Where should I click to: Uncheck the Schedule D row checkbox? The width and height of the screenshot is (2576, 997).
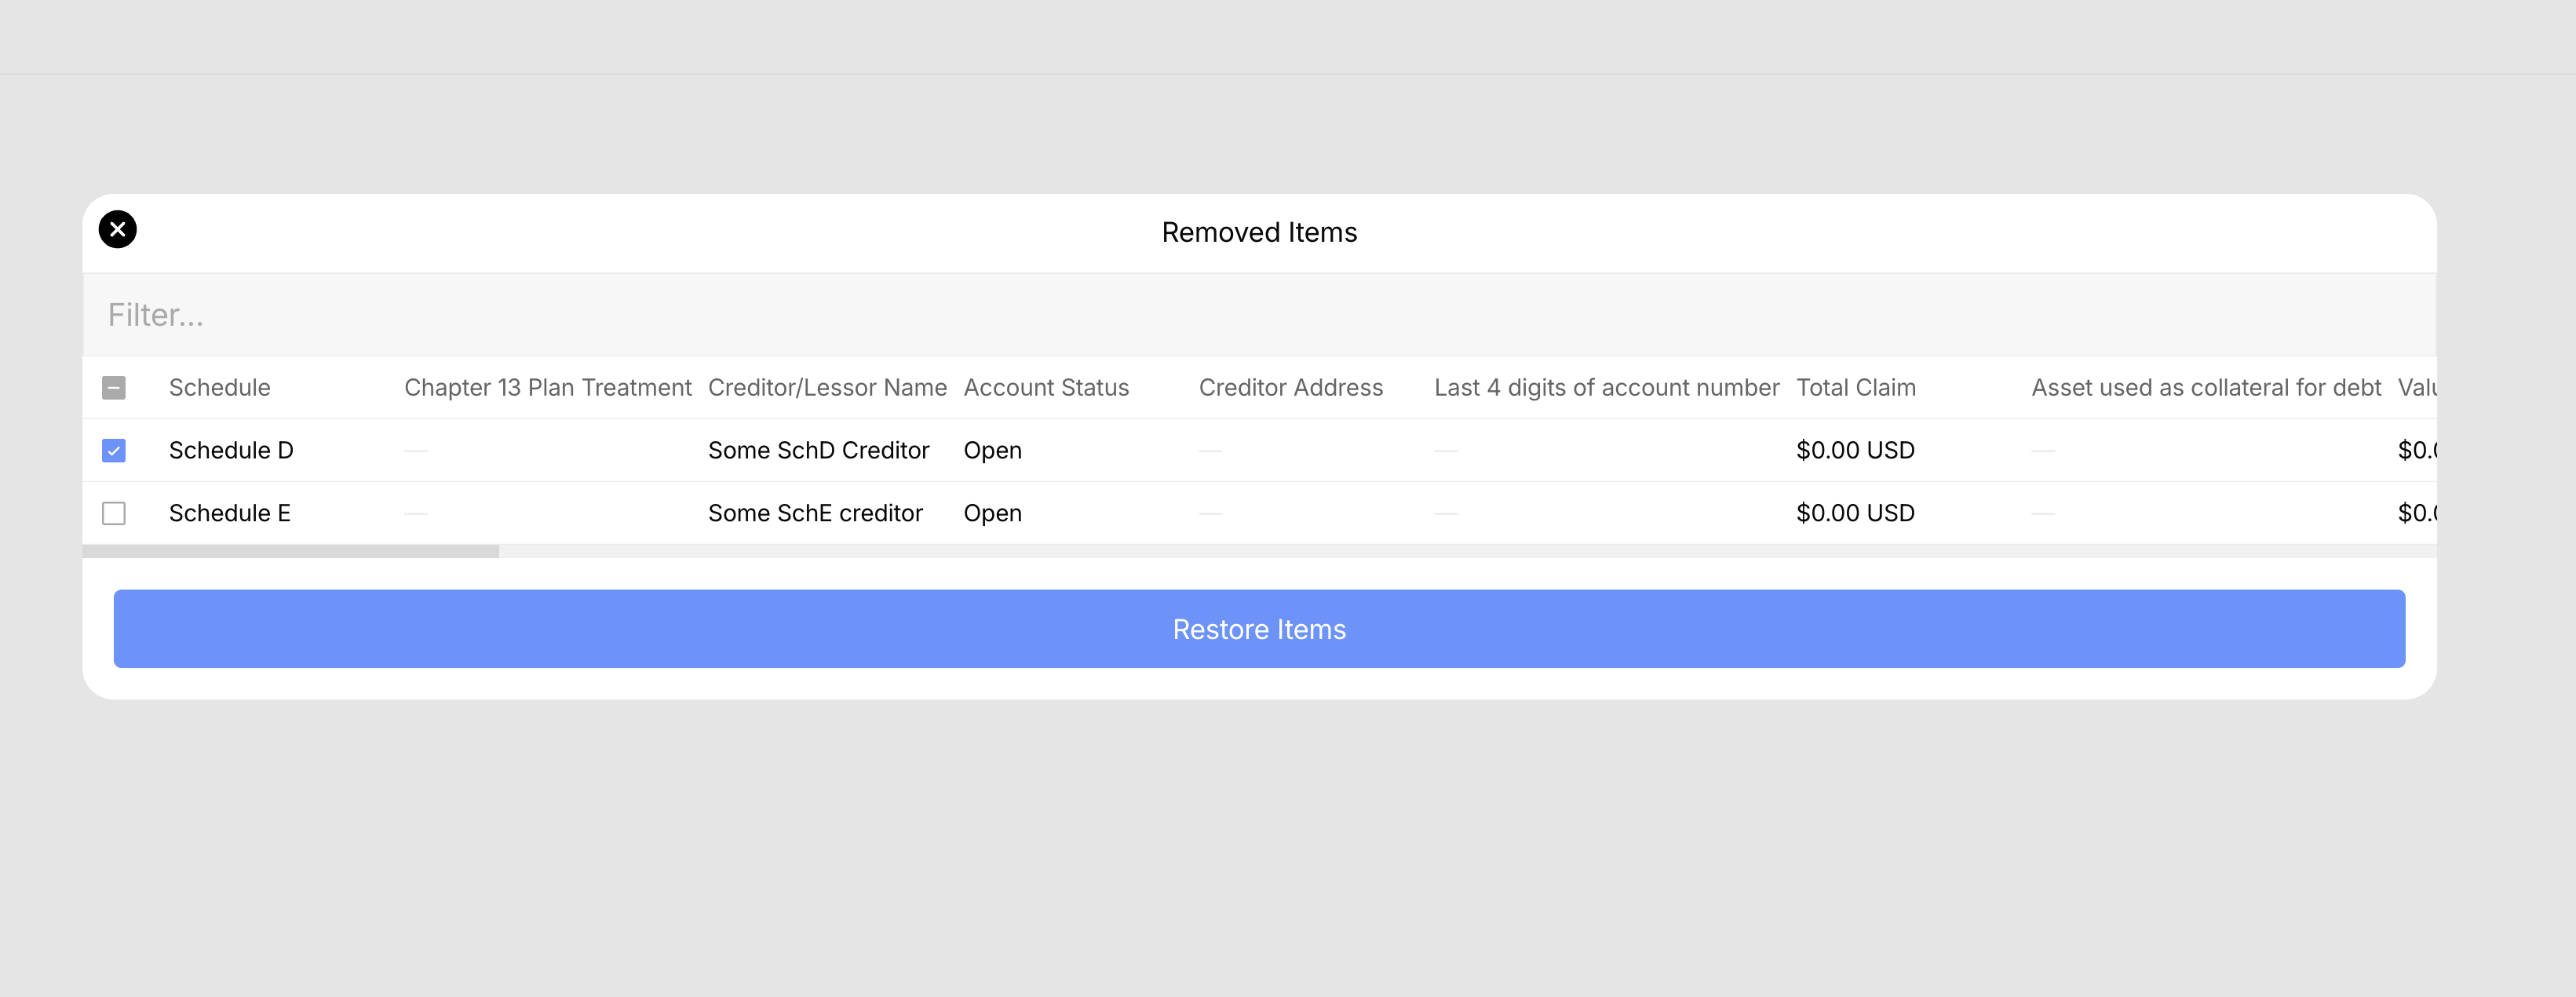pos(114,451)
